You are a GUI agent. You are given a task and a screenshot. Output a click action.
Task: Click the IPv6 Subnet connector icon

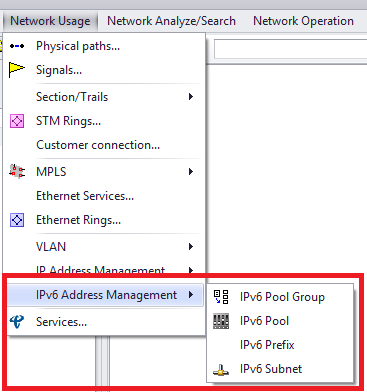pos(221,370)
